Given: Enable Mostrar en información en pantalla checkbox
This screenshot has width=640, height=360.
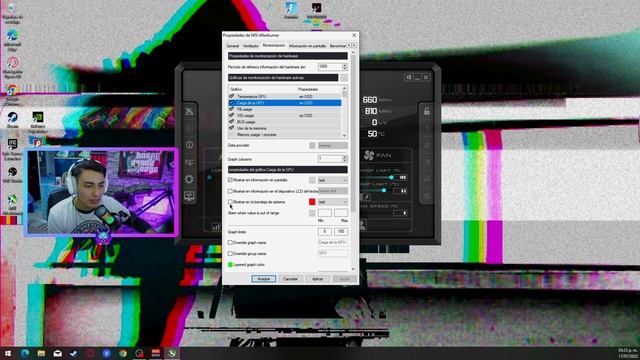Looking at the screenshot, I should 230,180.
